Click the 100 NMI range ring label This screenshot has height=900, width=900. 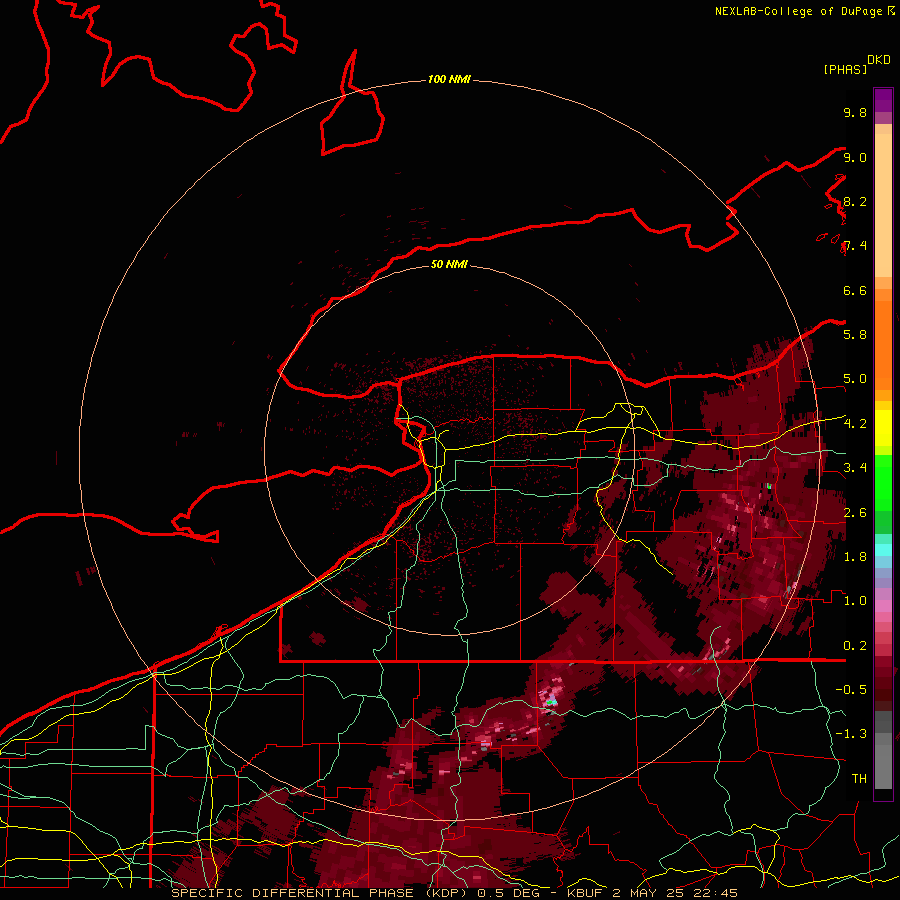[449, 79]
